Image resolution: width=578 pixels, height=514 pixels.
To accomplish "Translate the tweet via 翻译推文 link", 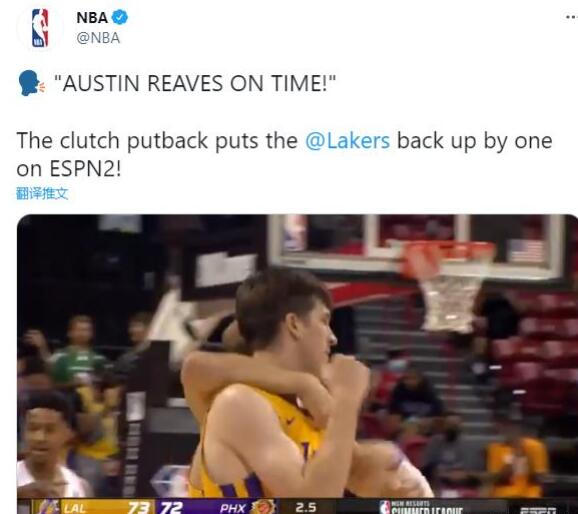I will [42, 193].
